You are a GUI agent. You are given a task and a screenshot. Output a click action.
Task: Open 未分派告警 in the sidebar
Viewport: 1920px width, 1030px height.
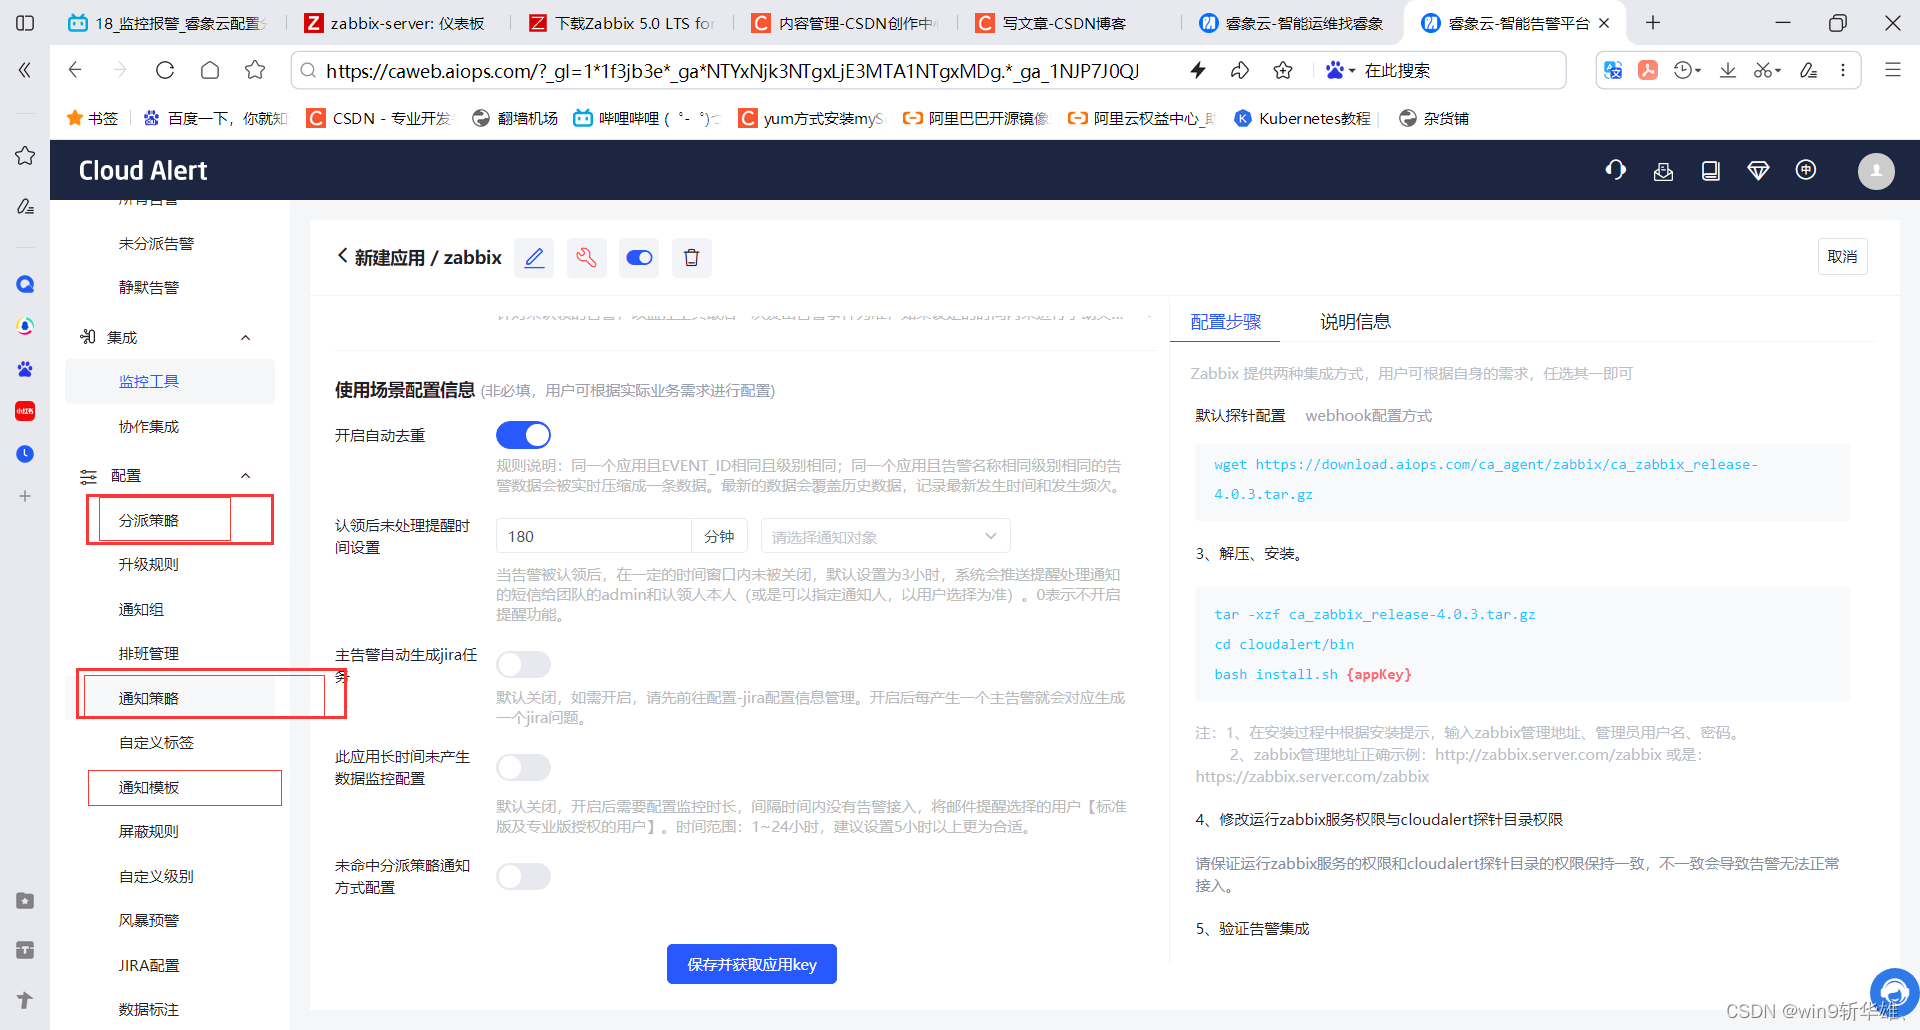point(156,244)
